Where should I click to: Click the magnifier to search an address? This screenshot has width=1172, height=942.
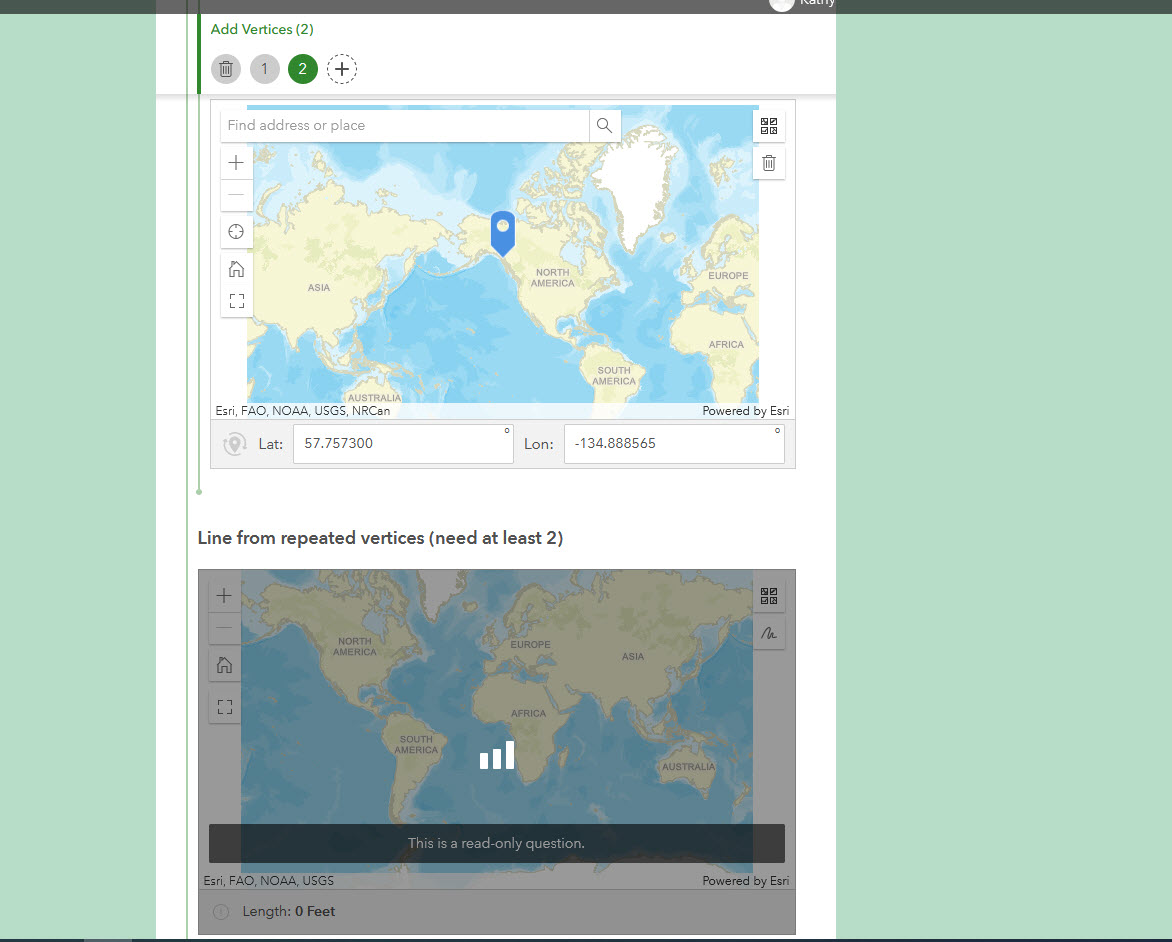click(x=604, y=125)
